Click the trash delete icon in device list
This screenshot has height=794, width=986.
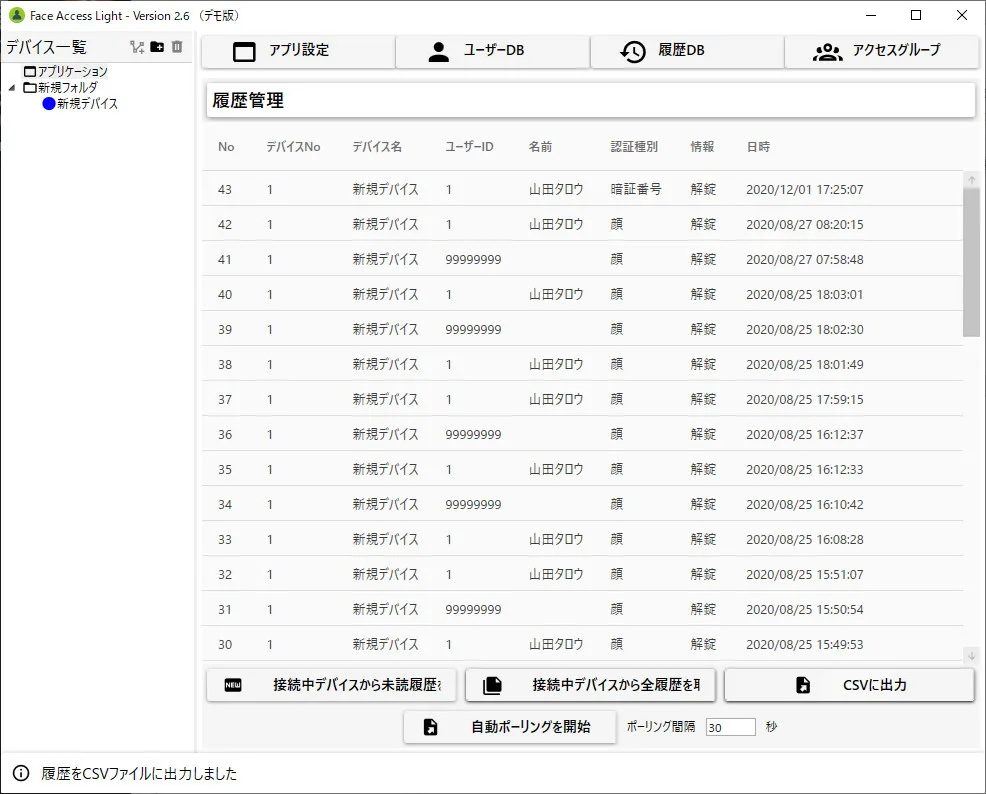click(177, 47)
